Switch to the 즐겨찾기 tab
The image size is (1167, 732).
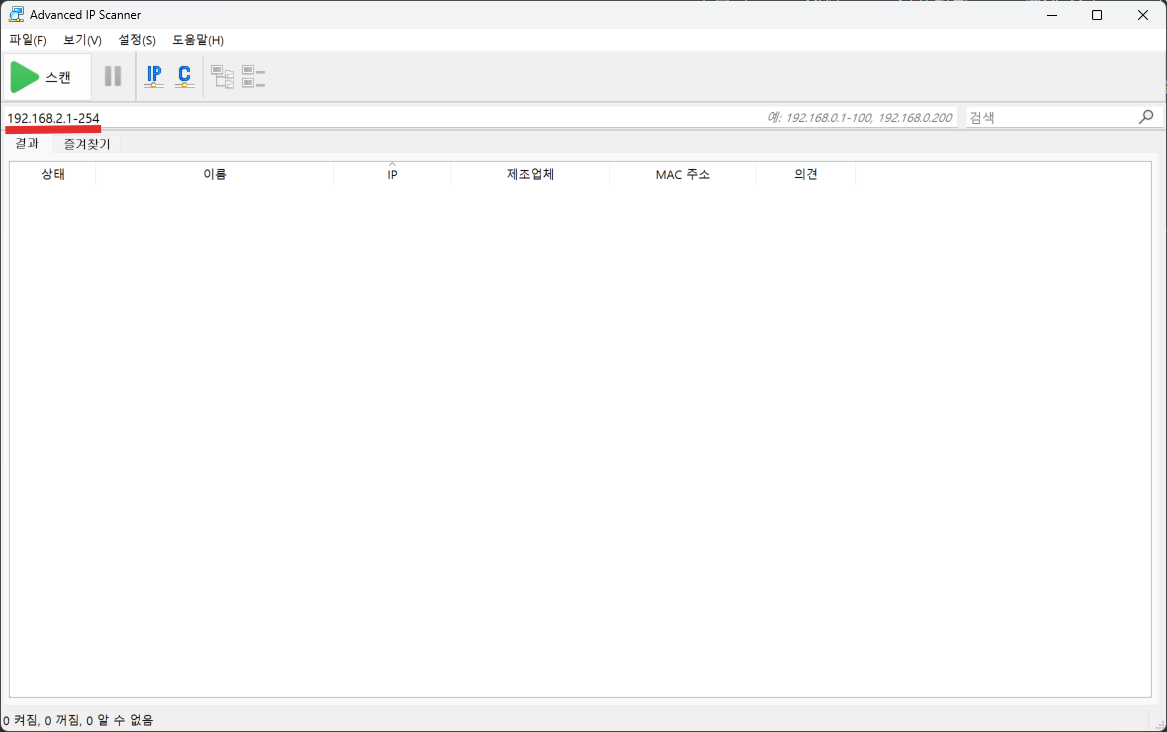(86, 144)
